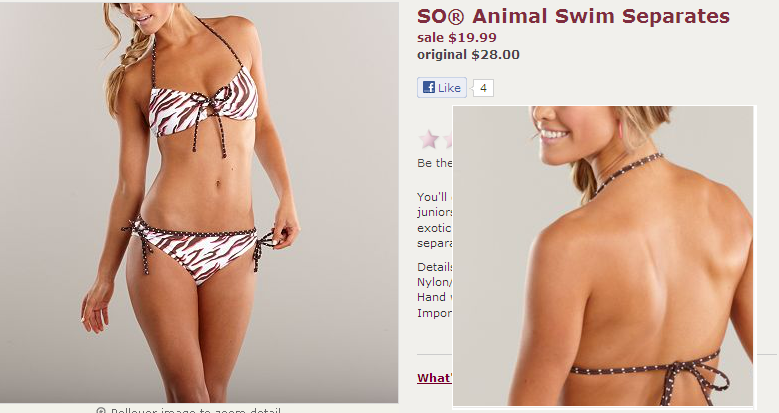Click the magnifier icon beside Rollover image text
The height and width of the screenshot is (413, 779).
pos(101,411)
